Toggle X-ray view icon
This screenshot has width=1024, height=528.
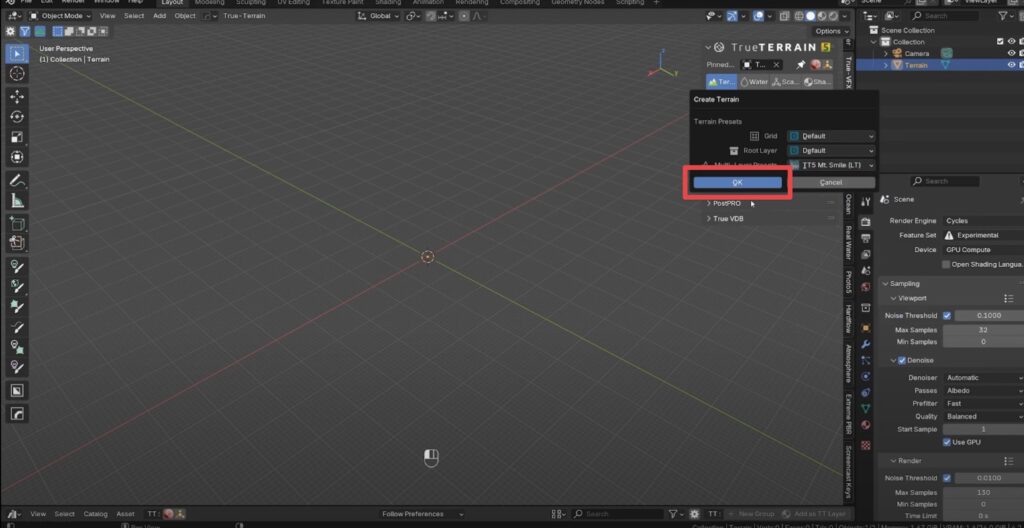point(782,16)
